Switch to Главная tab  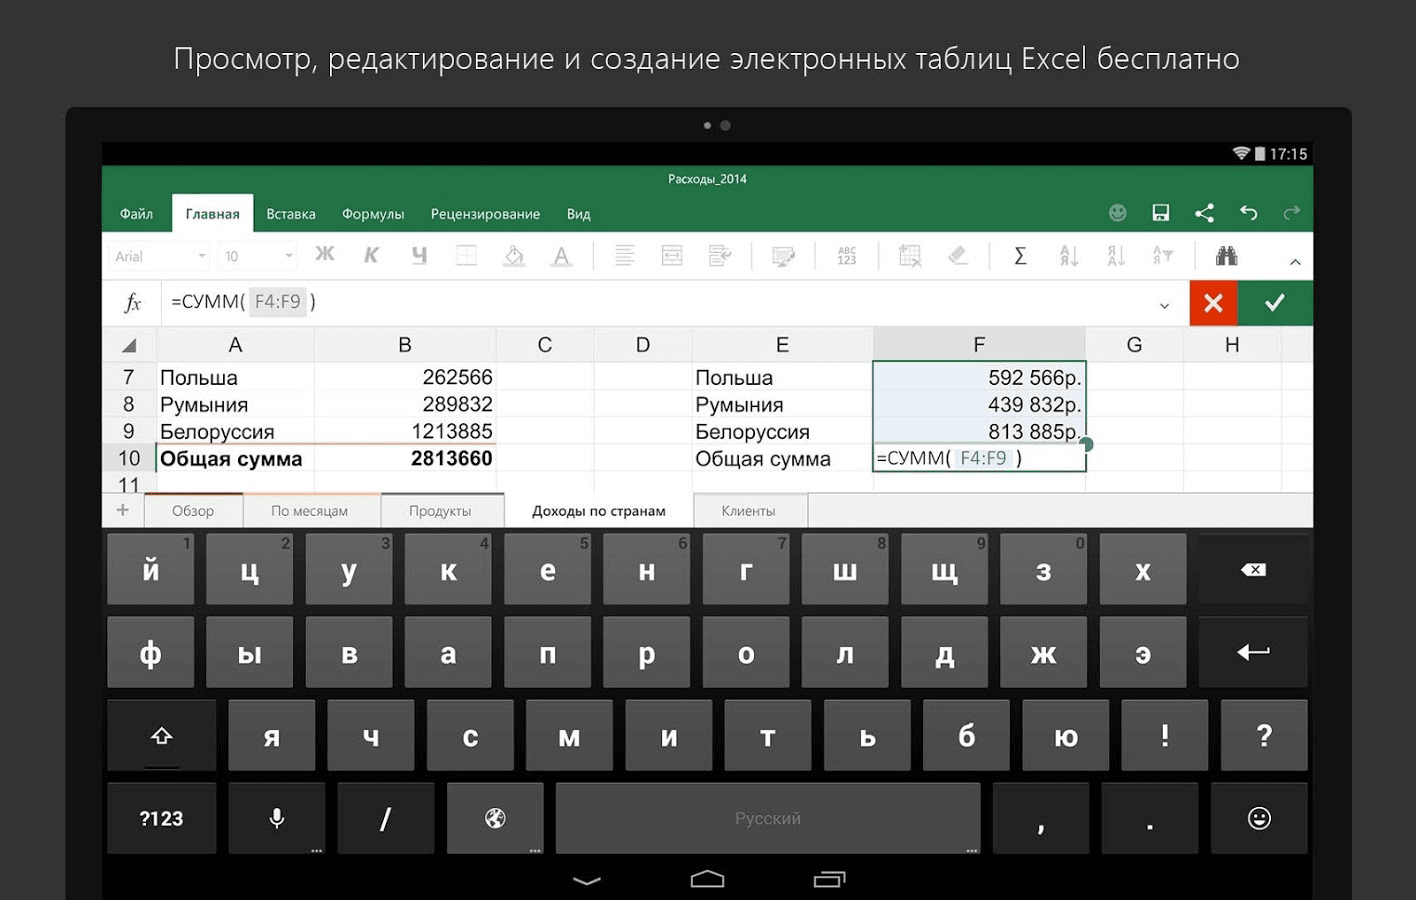(x=212, y=214)
